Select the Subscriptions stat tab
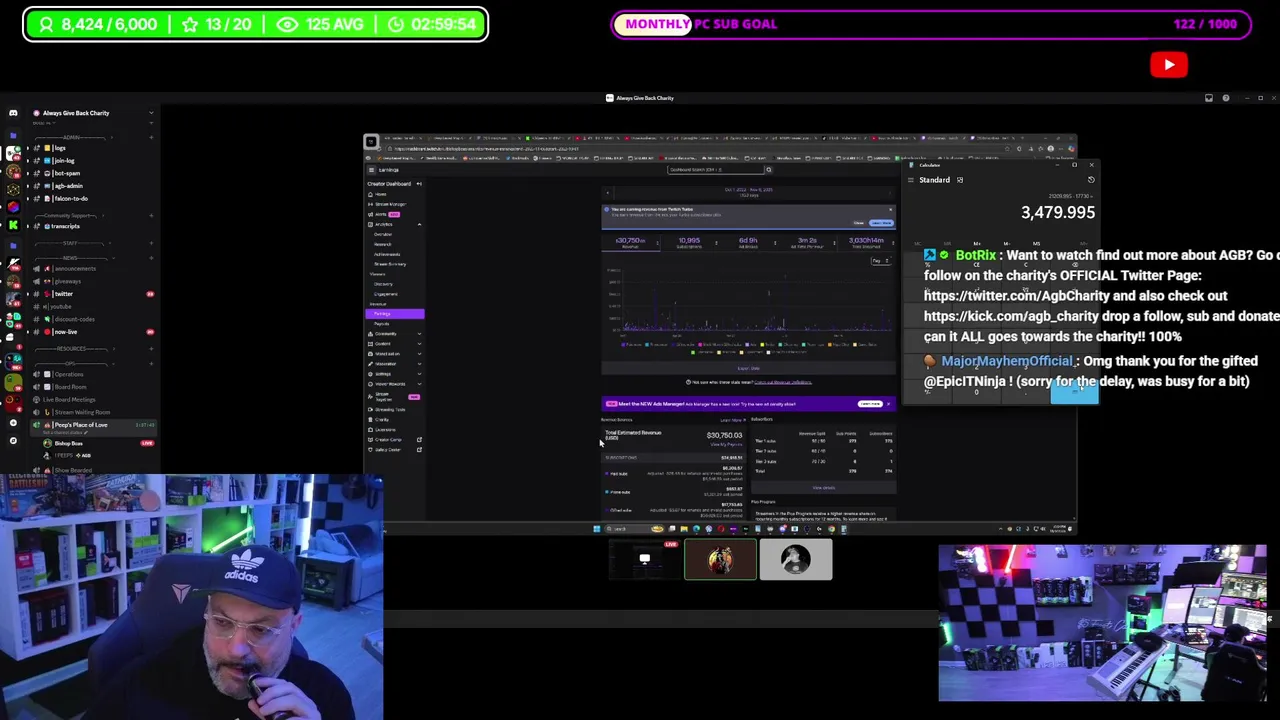1280x720 pixels. tap(690, 243)
